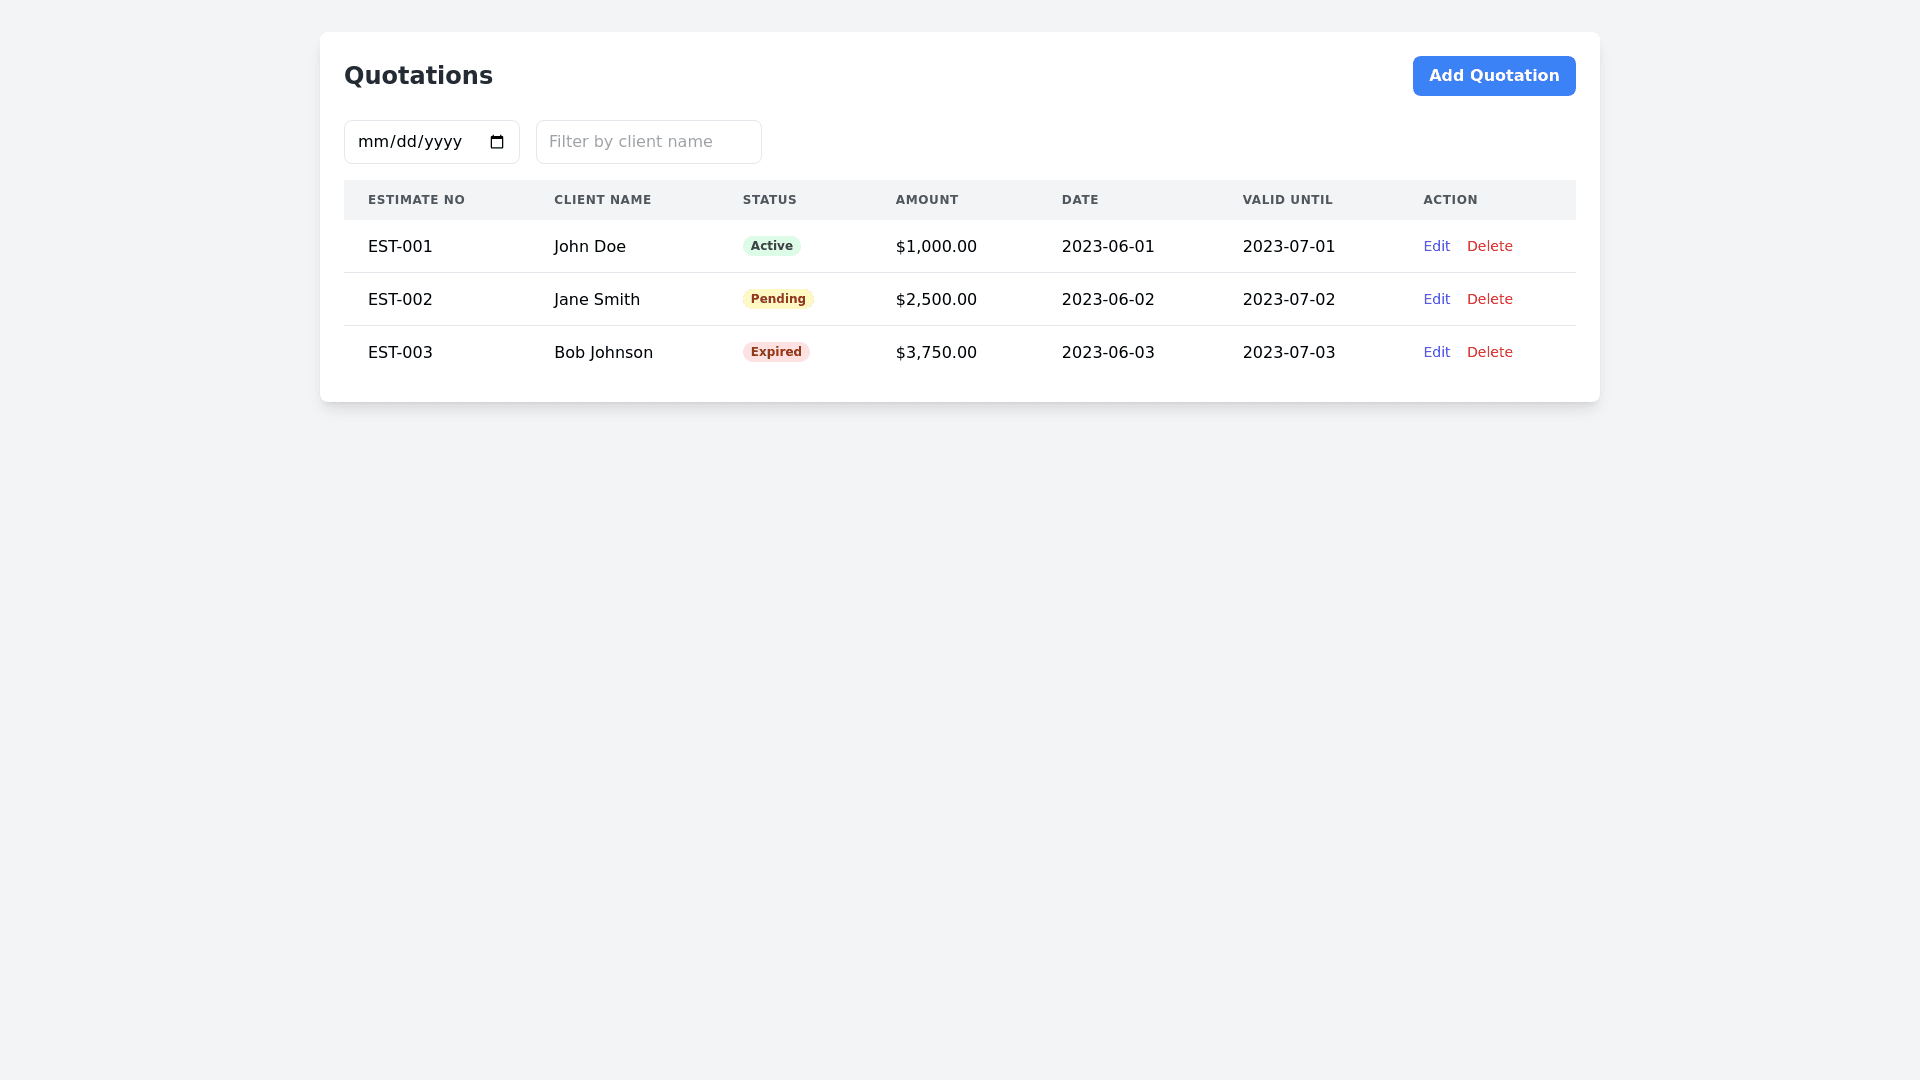Delete the Jane Smith quotation
Image resolution: width=1920 pixels, height=1080 pixels.
tap(1489, 299)
